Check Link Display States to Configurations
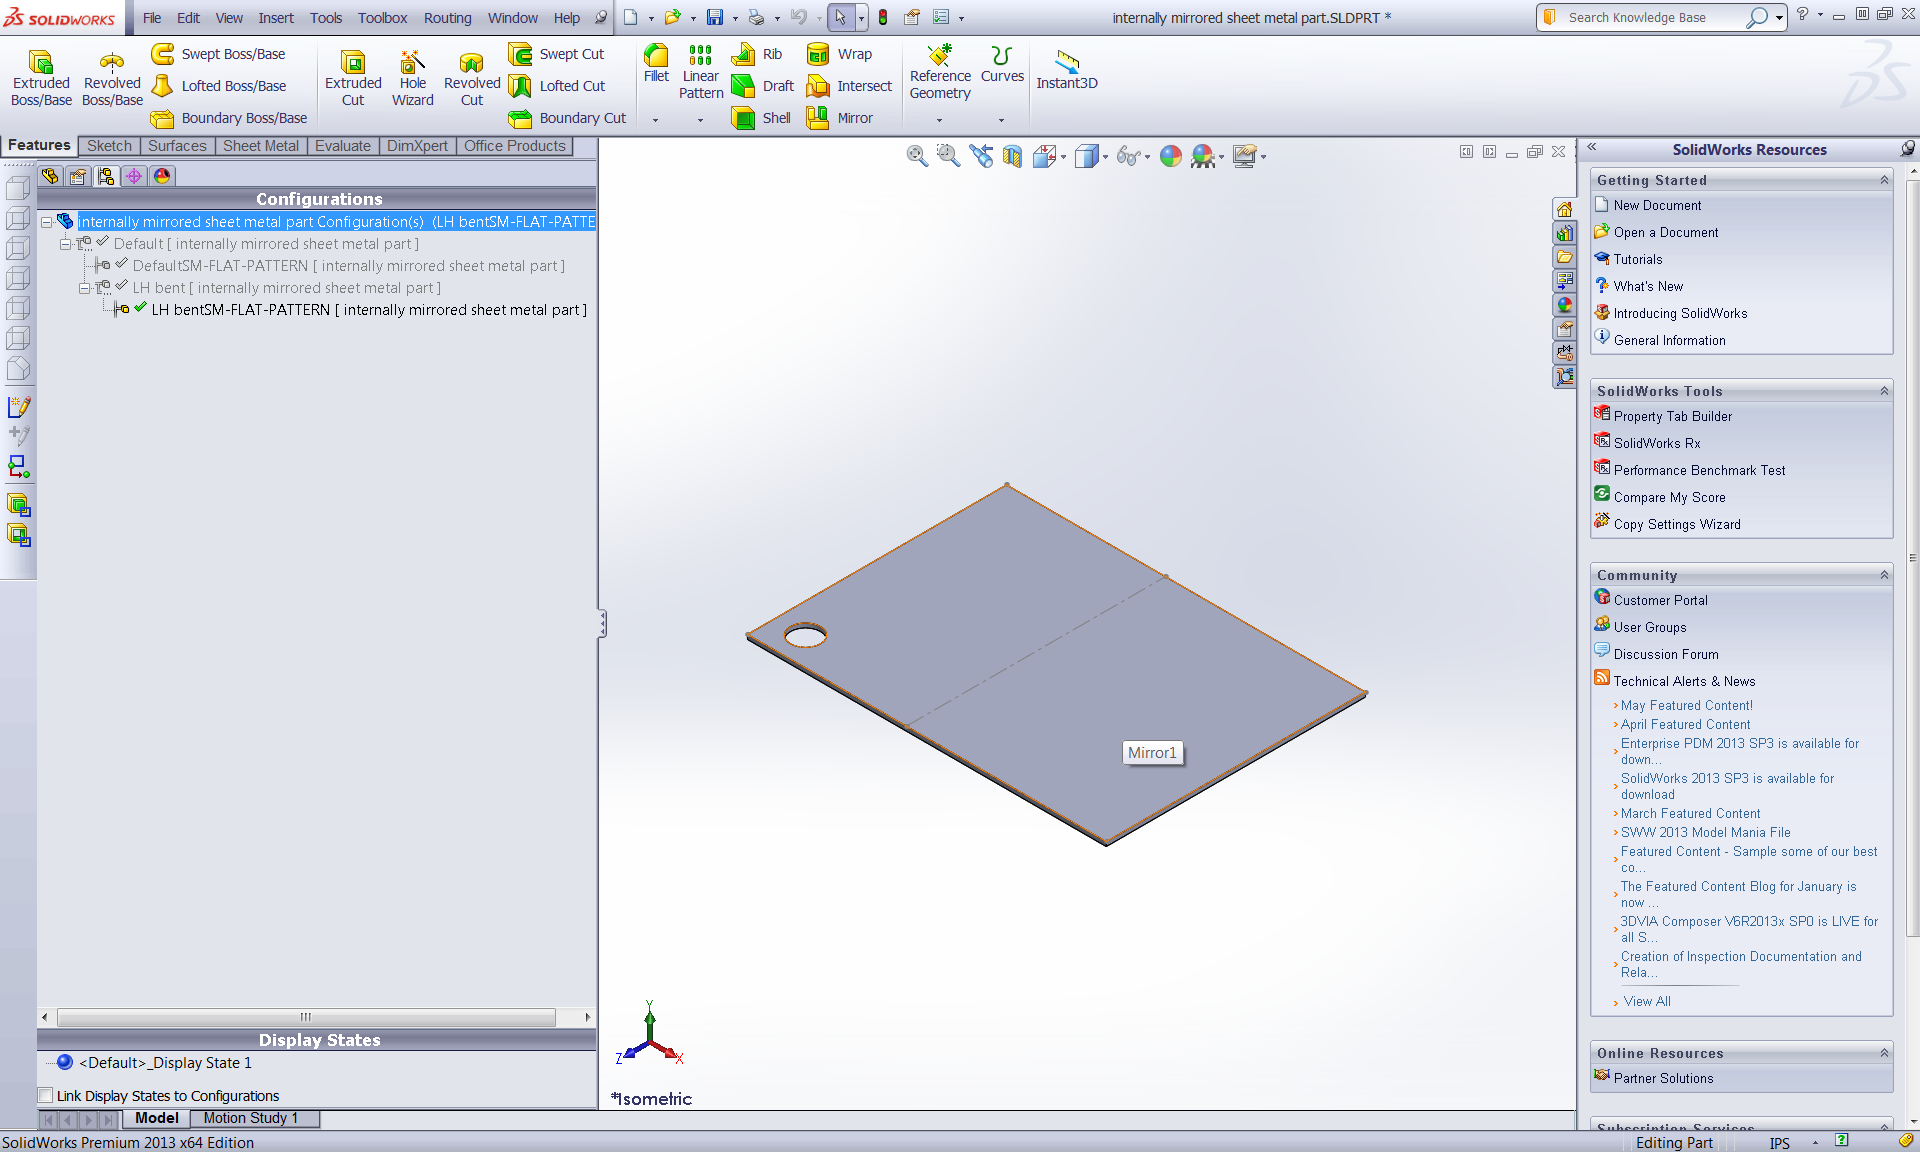 [x=45, y=1096]
